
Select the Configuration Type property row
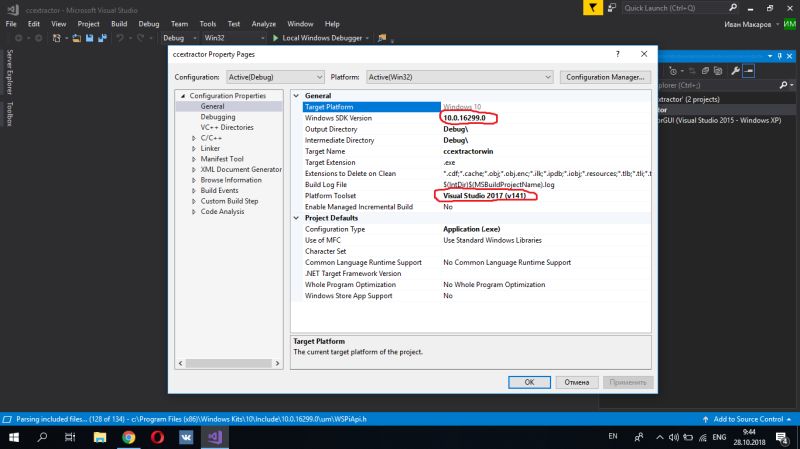click(471, 229)
